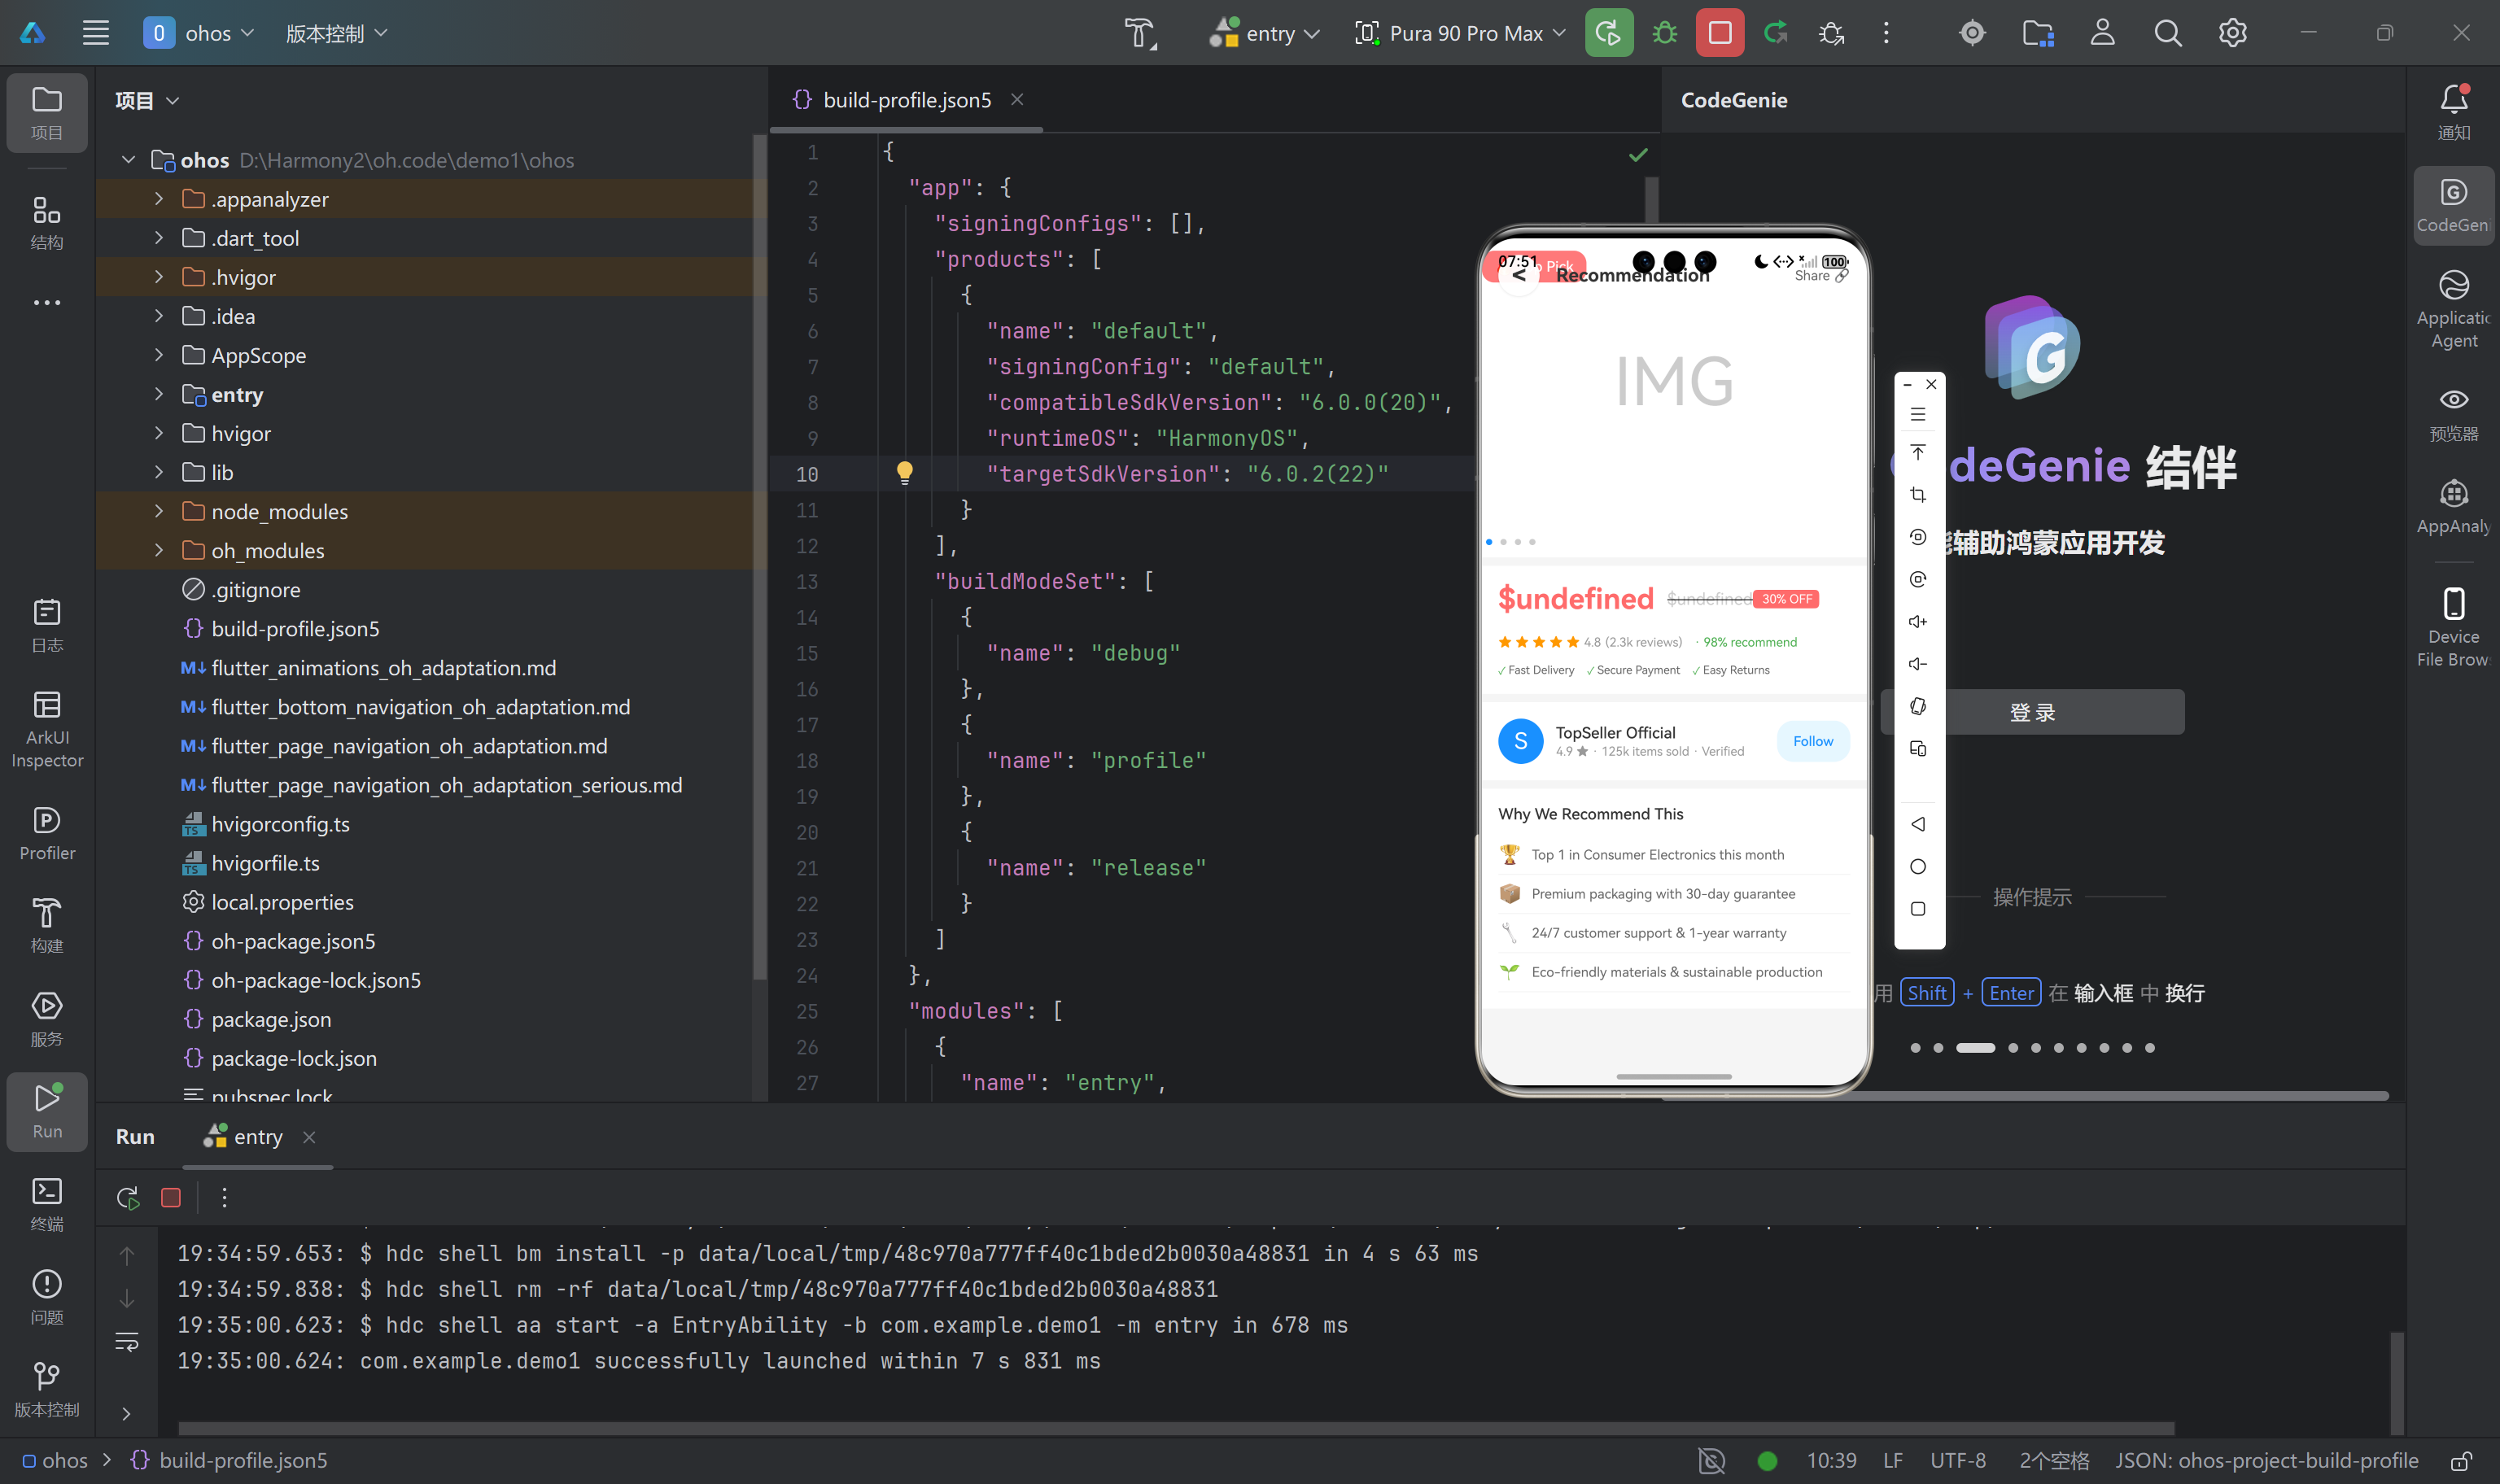
Task: Expand the entry folder in project tree
Action: click(x=159, y=395)
